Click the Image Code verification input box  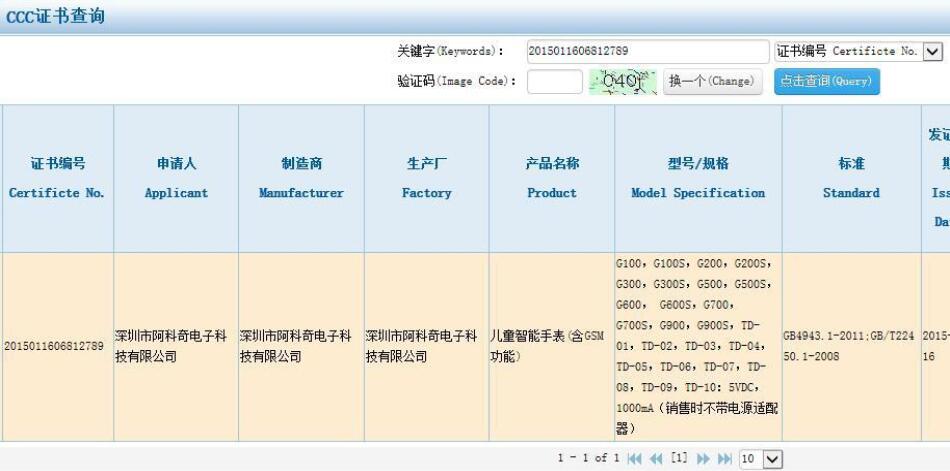pyautogui.click(x=554, y=81)
